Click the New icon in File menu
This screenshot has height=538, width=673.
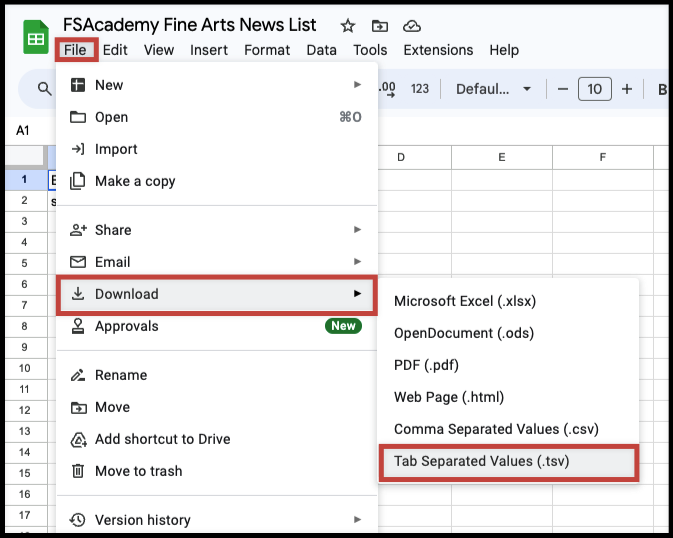pyautogui.click(x=78, y=85)
